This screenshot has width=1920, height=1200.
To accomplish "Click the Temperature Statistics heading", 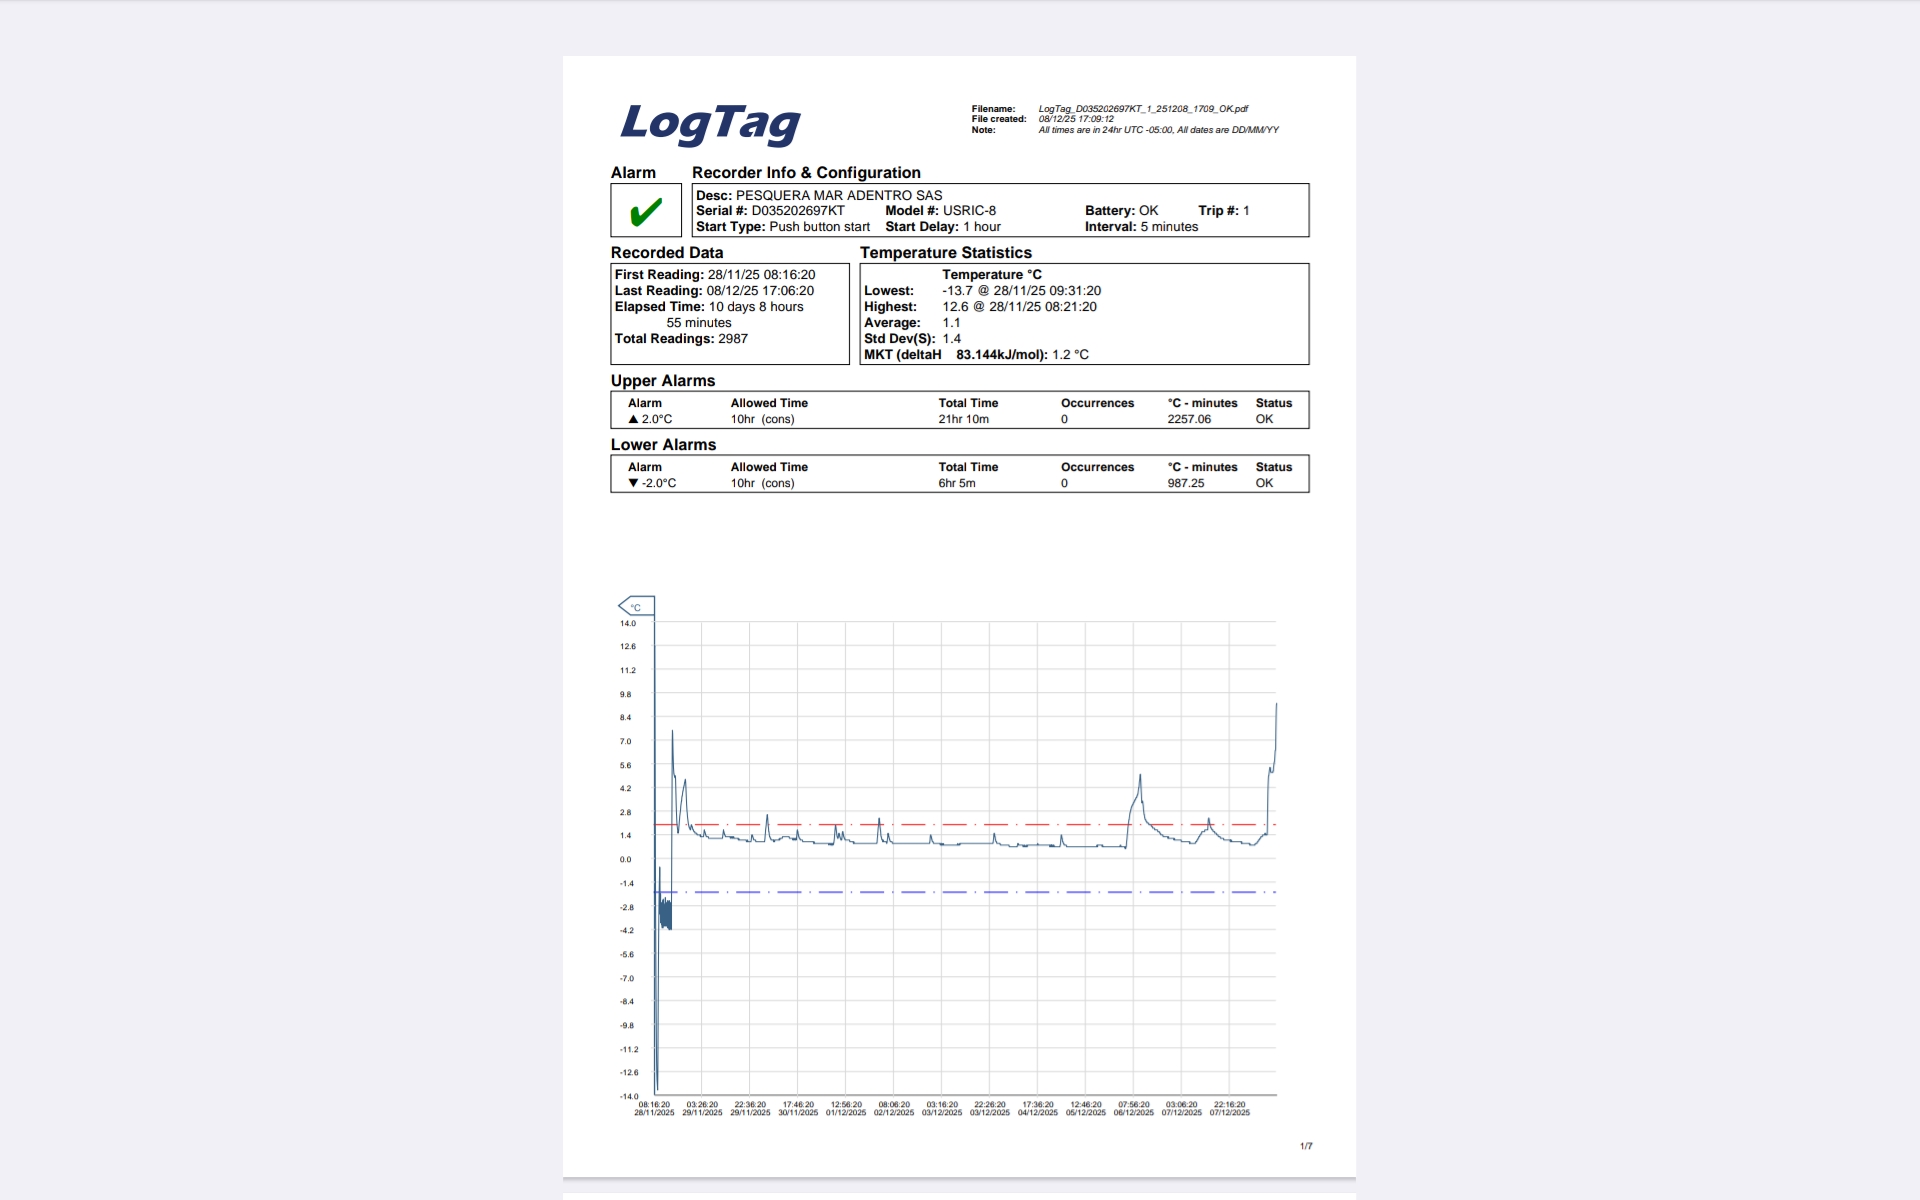I will click(945, 253).
